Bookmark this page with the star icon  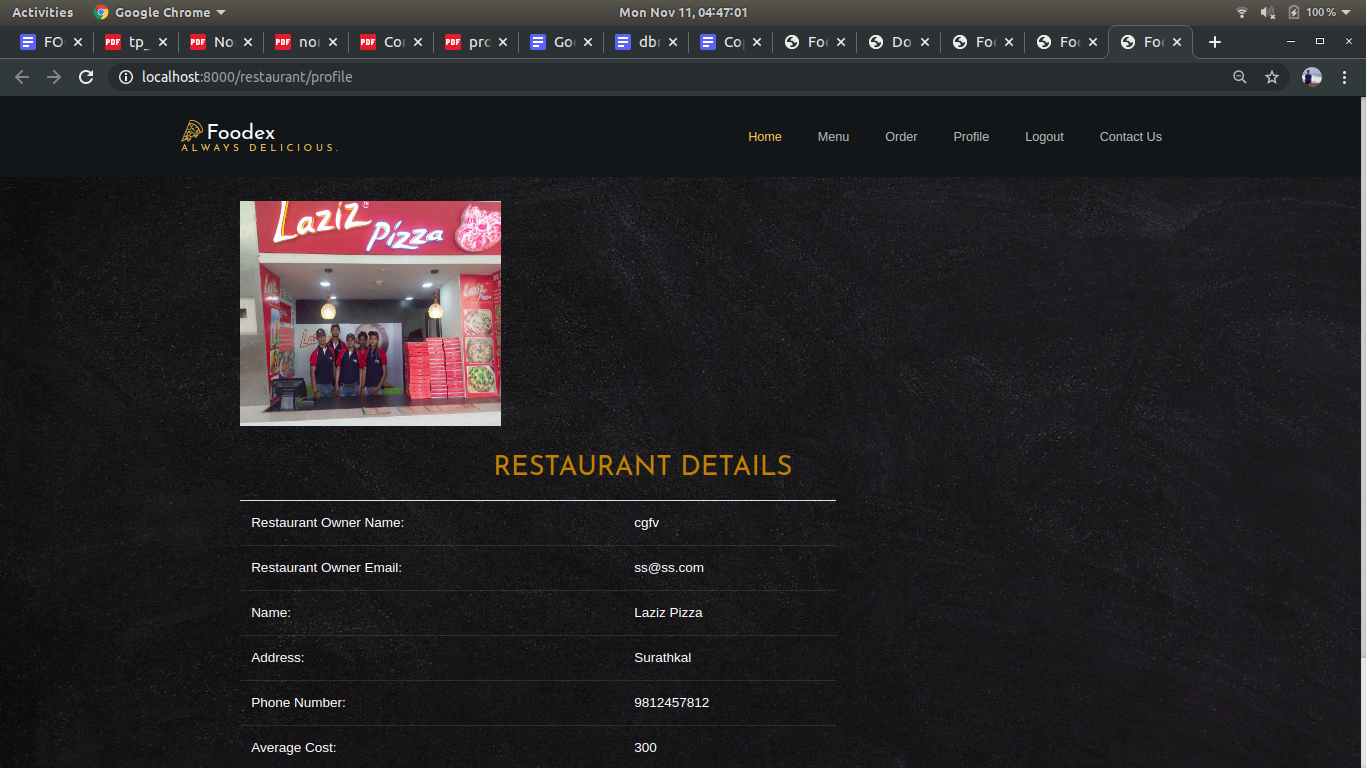tap(1272, 77)
